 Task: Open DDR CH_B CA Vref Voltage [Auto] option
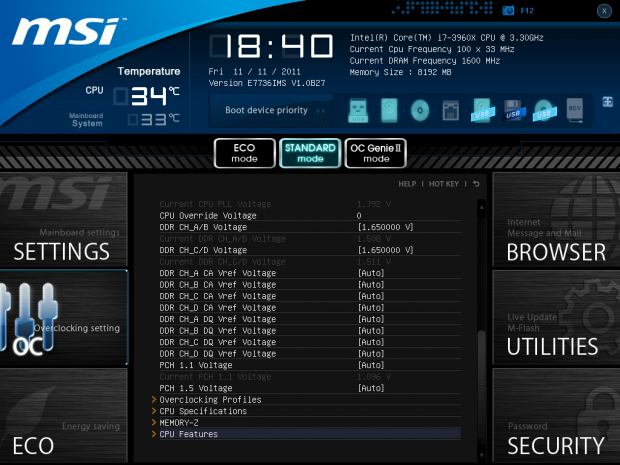pyautogui.click(x=371, y=284)
